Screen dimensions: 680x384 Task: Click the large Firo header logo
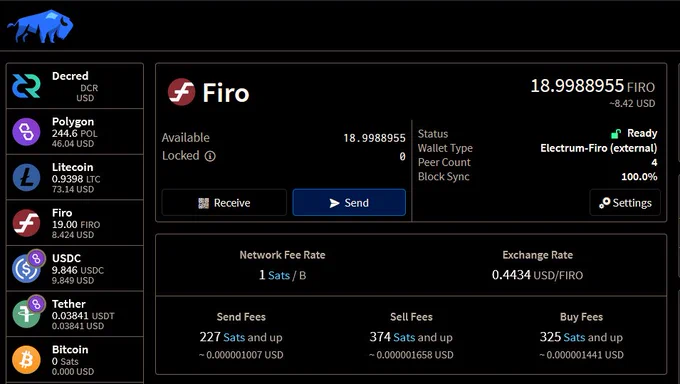coord(181,92)
